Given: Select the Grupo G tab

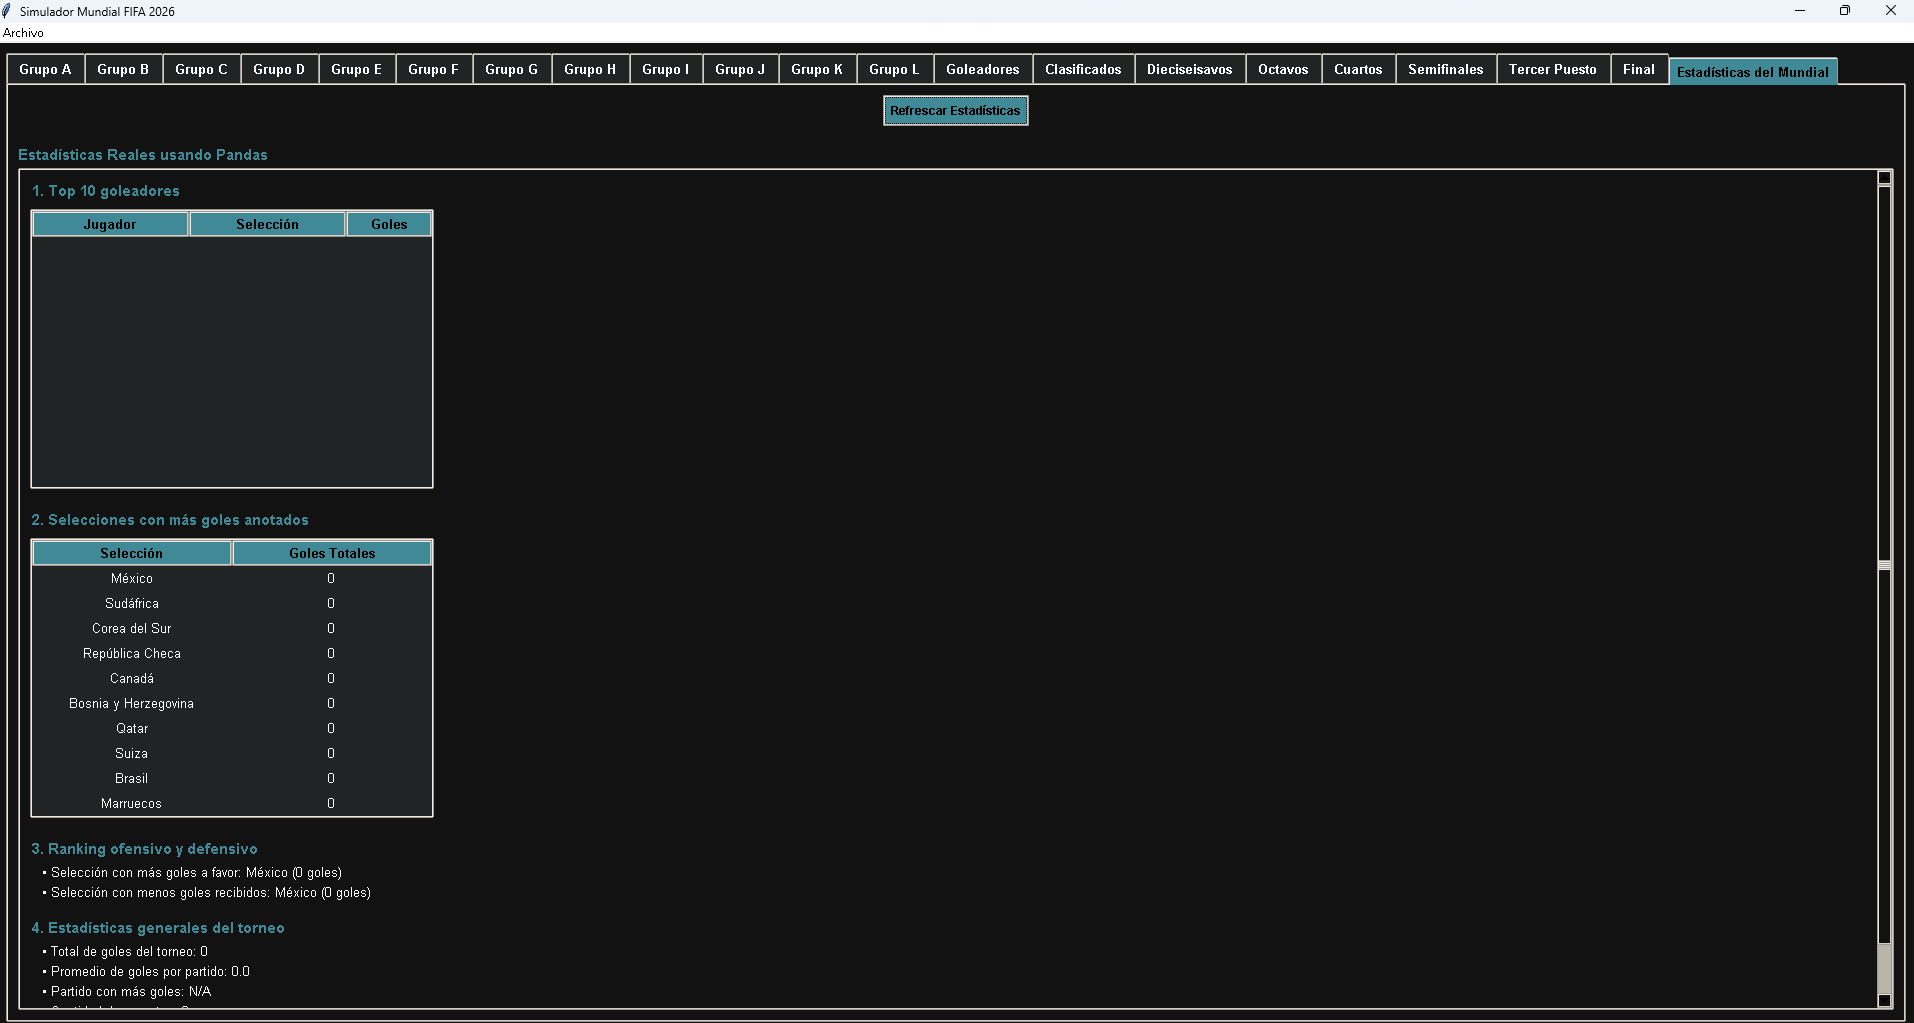Looking at the screenshot, I should coord(512,69).
